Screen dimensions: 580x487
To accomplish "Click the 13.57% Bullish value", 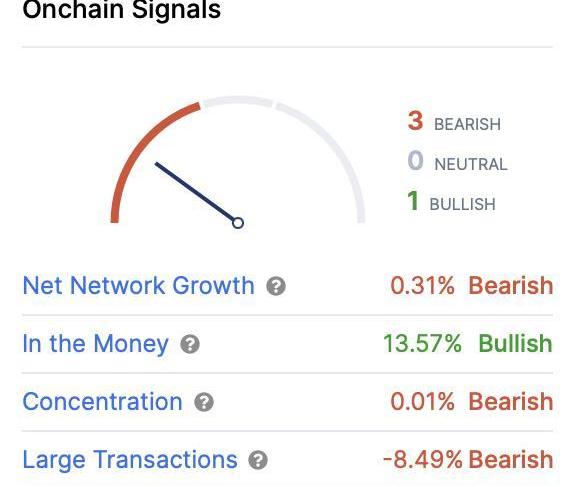I will point(468,344).
